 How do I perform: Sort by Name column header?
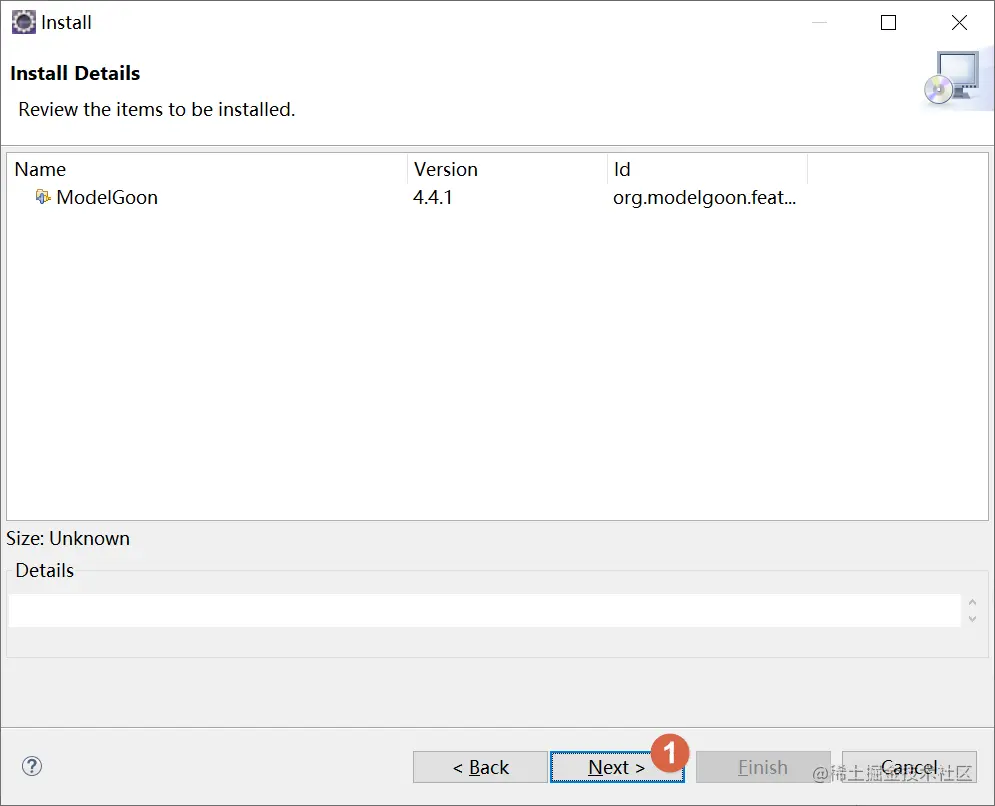208,169
